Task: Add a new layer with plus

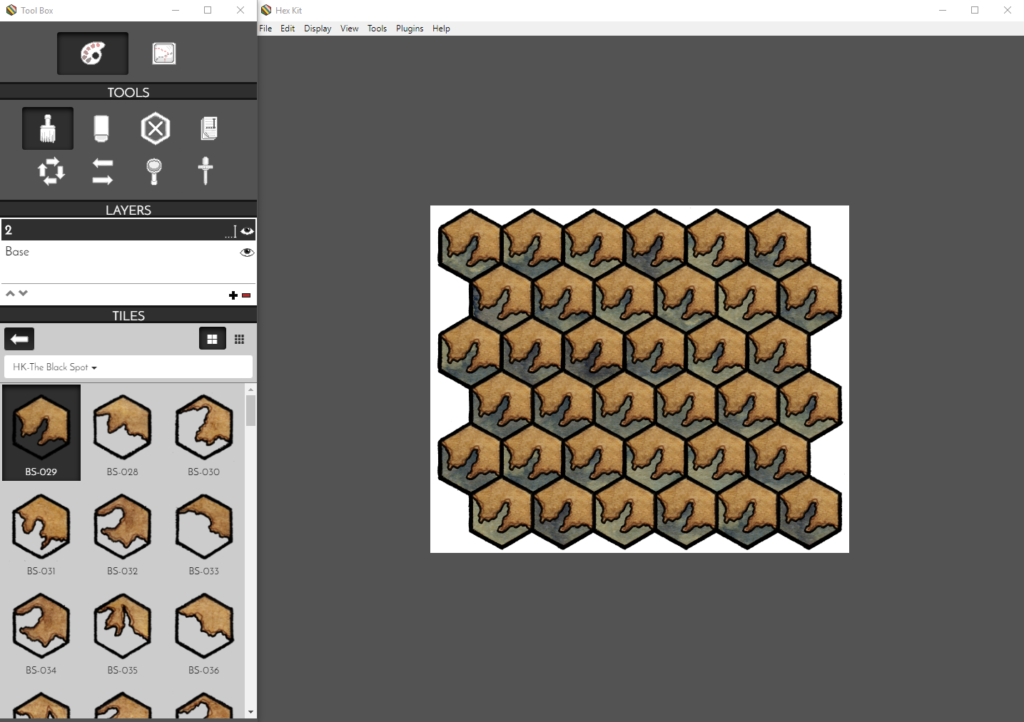Action: pyautogui.click(x=233, y=295)
